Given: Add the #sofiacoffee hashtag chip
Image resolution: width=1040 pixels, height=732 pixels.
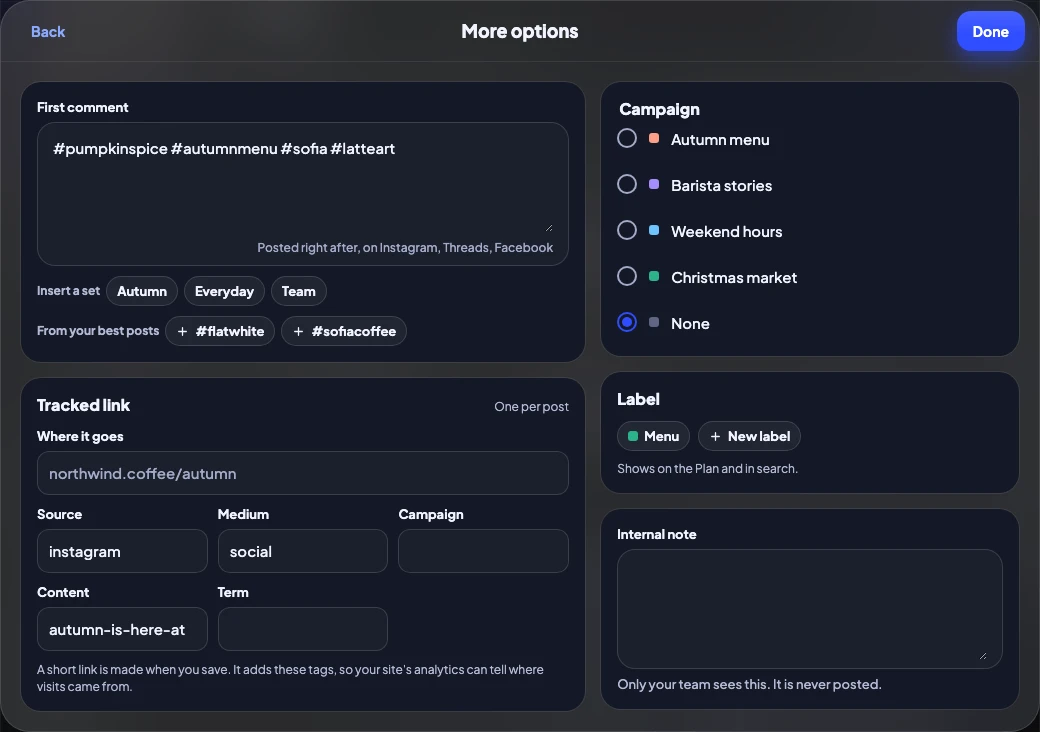Looking at the screenshot, I should point(344,331).
